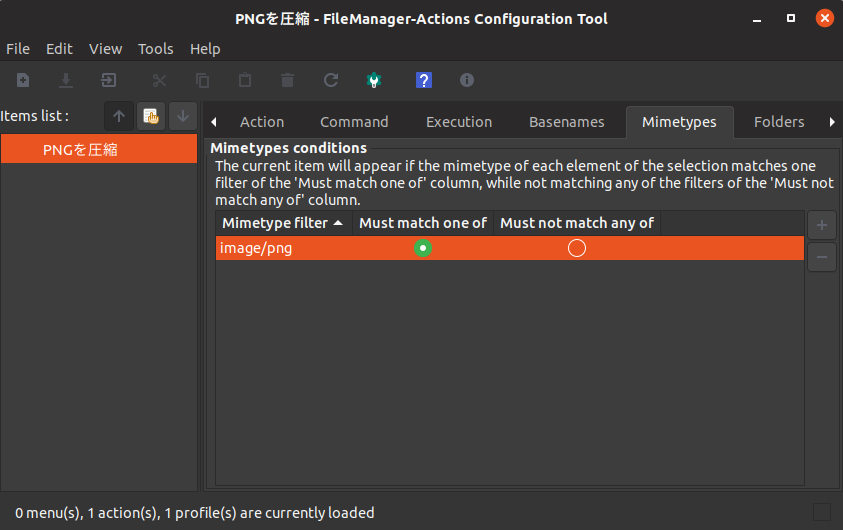This screenshot has width=843, height=530.
Task: Click the delete trash toolbar icon
Action: coord(288,80)
